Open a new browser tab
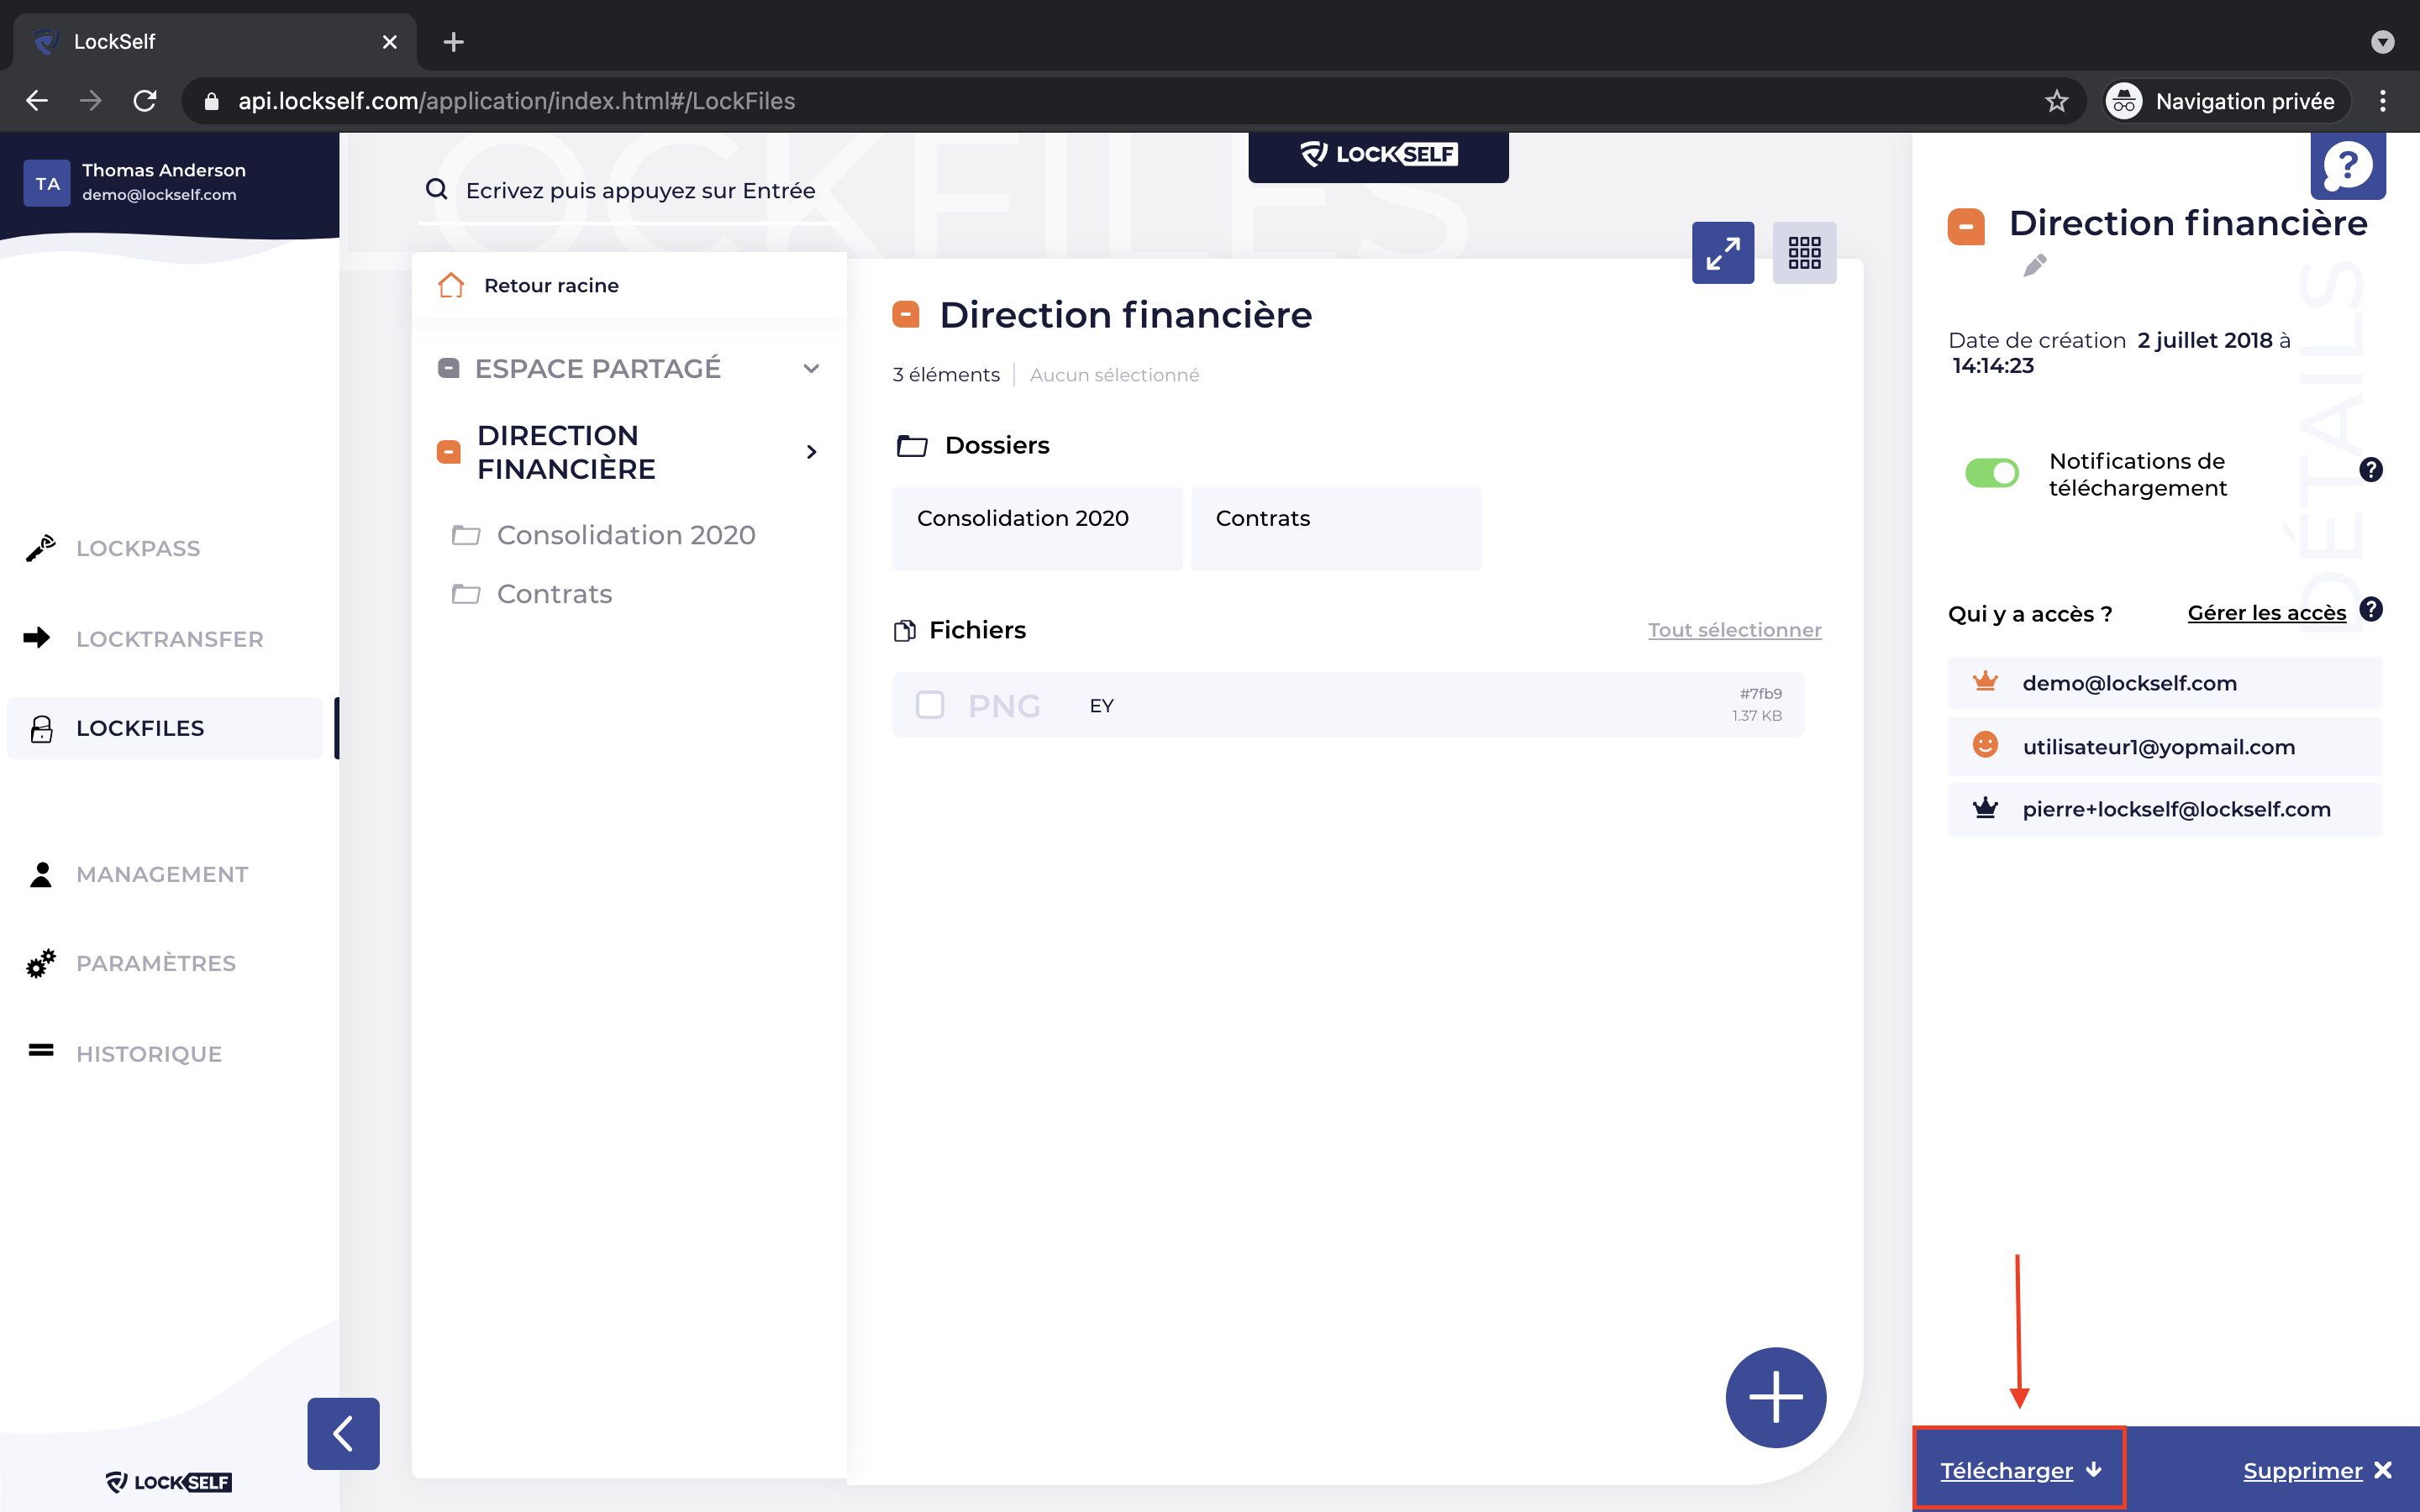Screen dimensions: 2420x1512 (x=453, y=42)
